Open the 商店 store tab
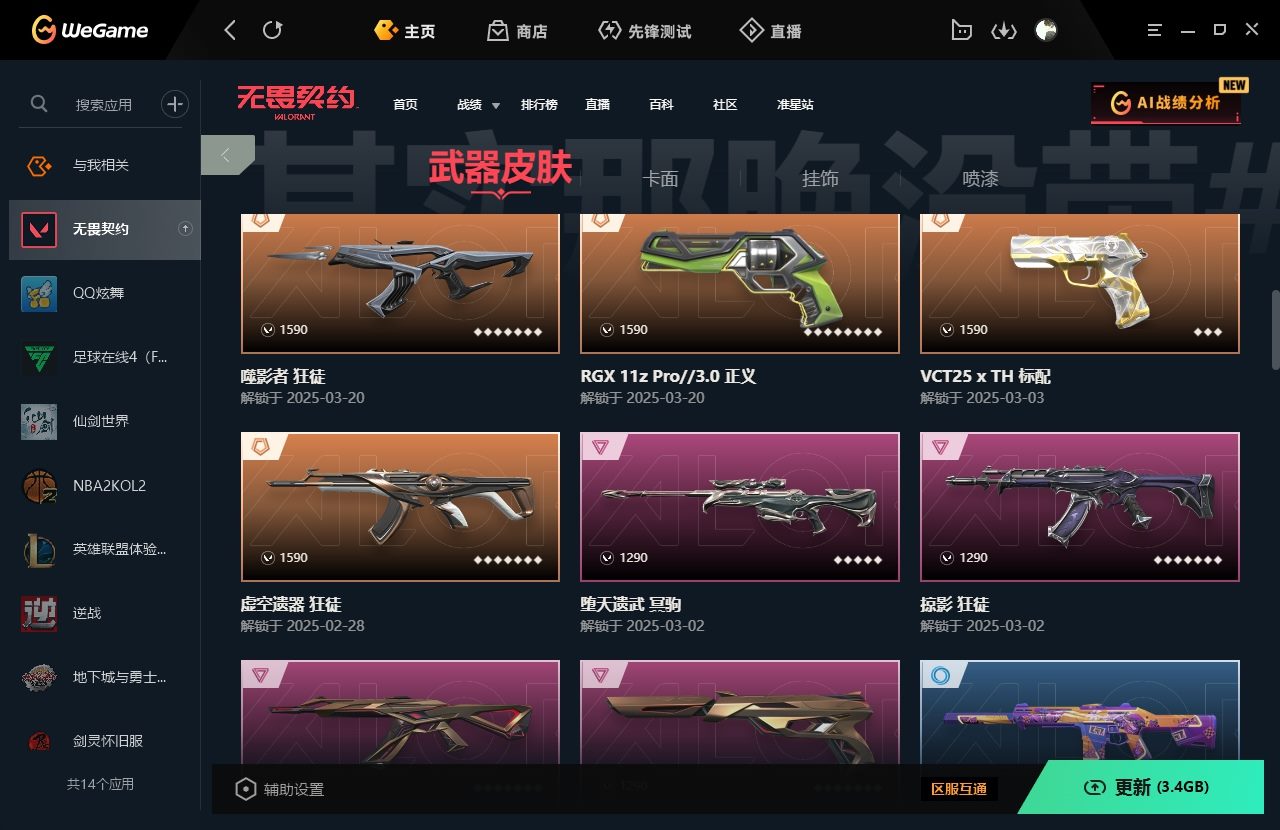The image size is (1280, 830). click(517, 31)
